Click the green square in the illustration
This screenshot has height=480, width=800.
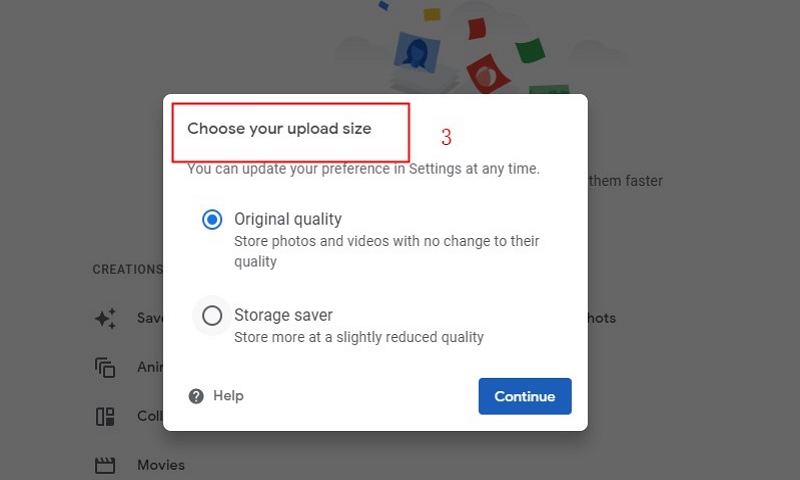(531, 50)
